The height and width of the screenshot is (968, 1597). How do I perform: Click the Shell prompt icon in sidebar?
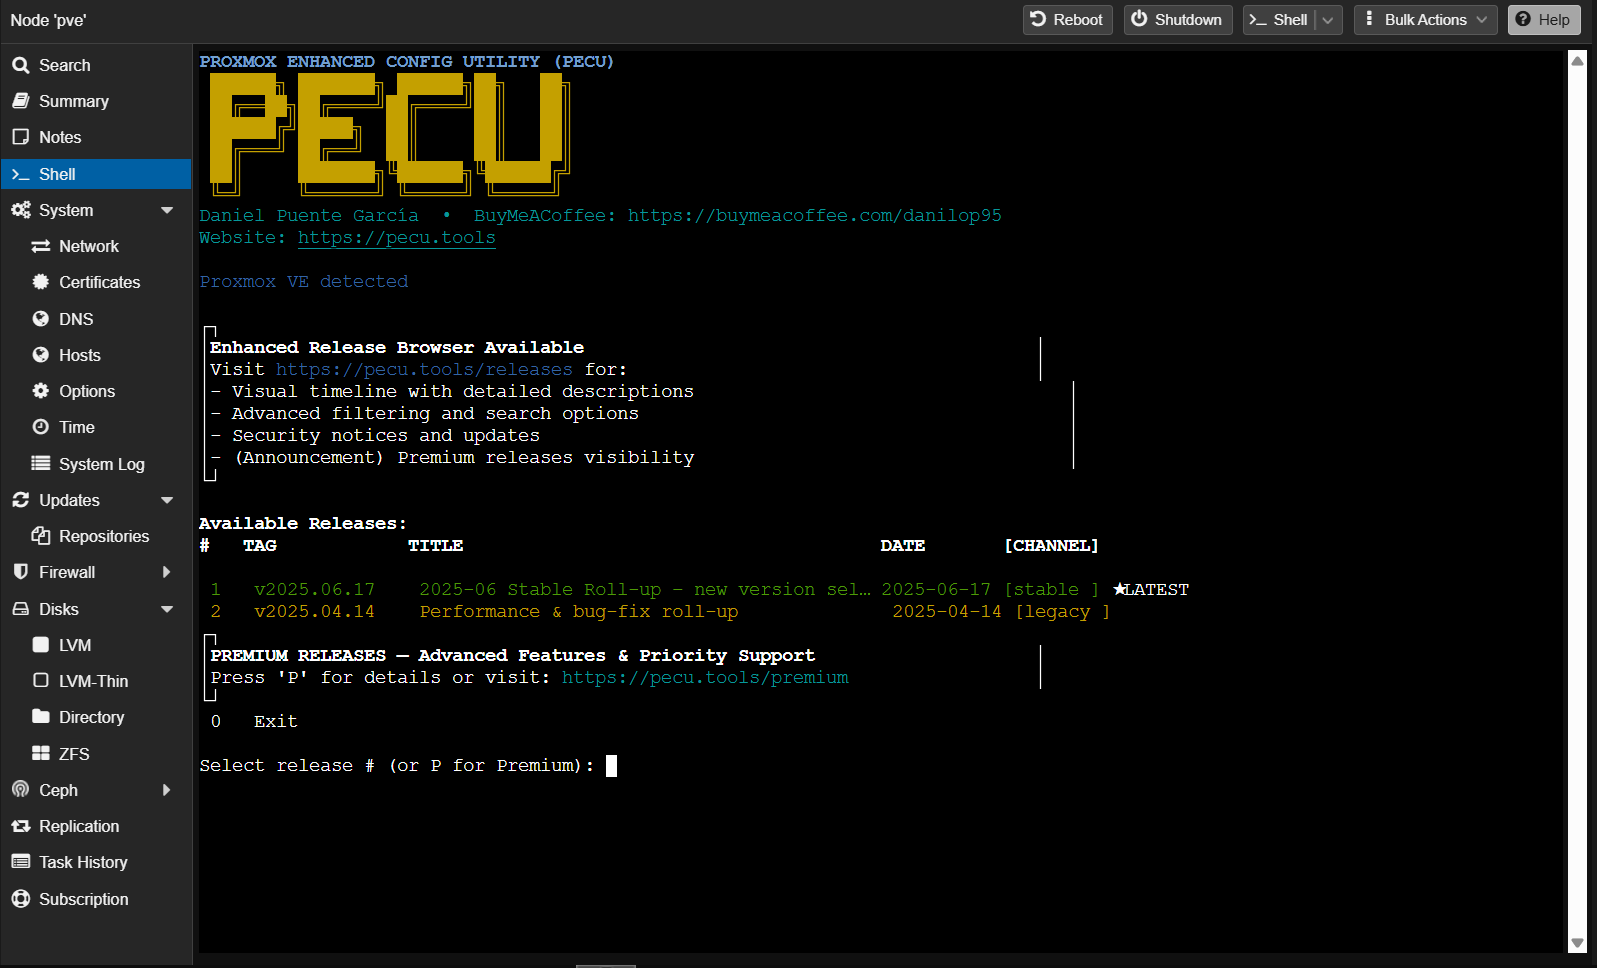click(x=20, y=174)
